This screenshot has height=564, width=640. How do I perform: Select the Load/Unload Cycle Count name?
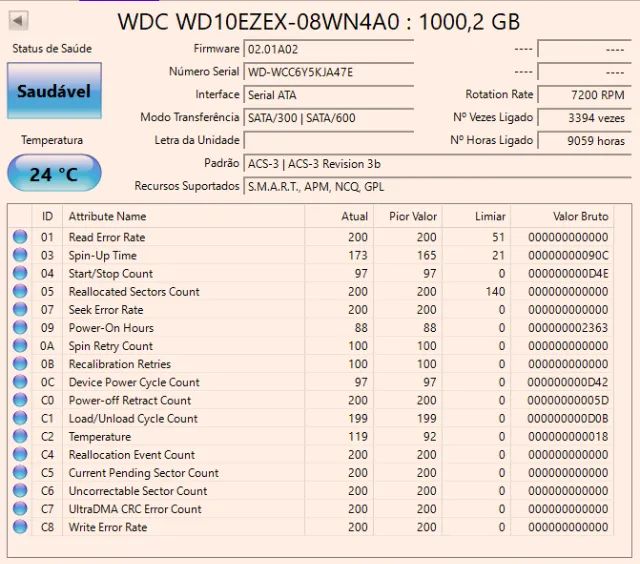[133, 418]
